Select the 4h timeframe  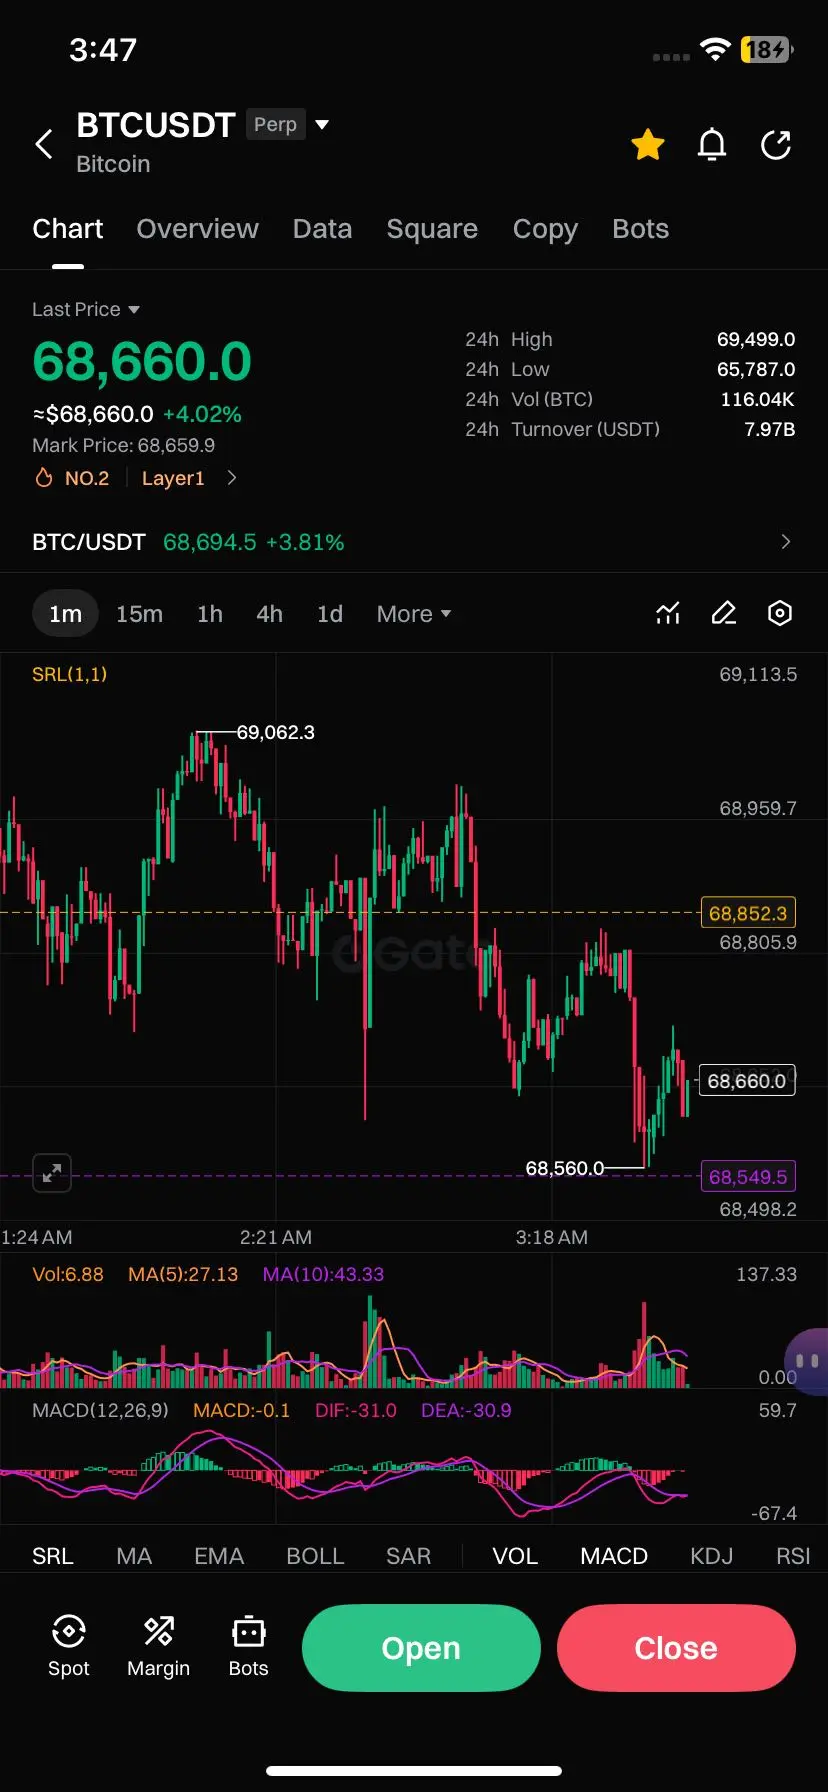269,614
